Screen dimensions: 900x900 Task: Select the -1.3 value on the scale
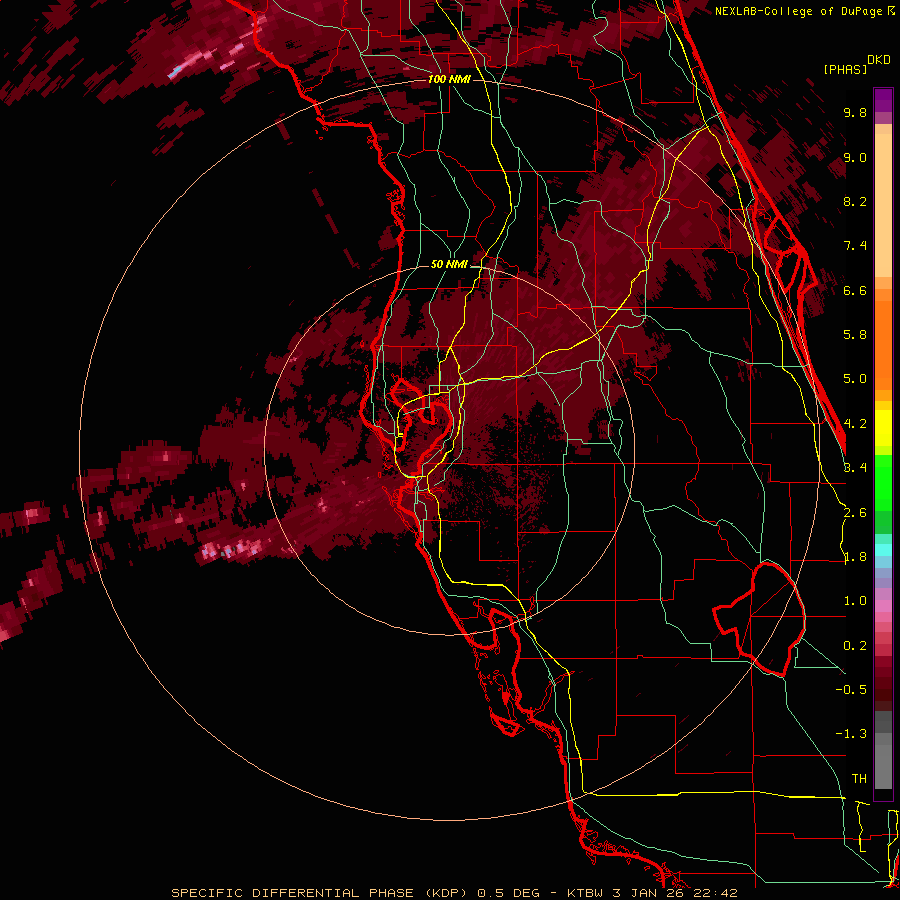[x=851, y=734]
